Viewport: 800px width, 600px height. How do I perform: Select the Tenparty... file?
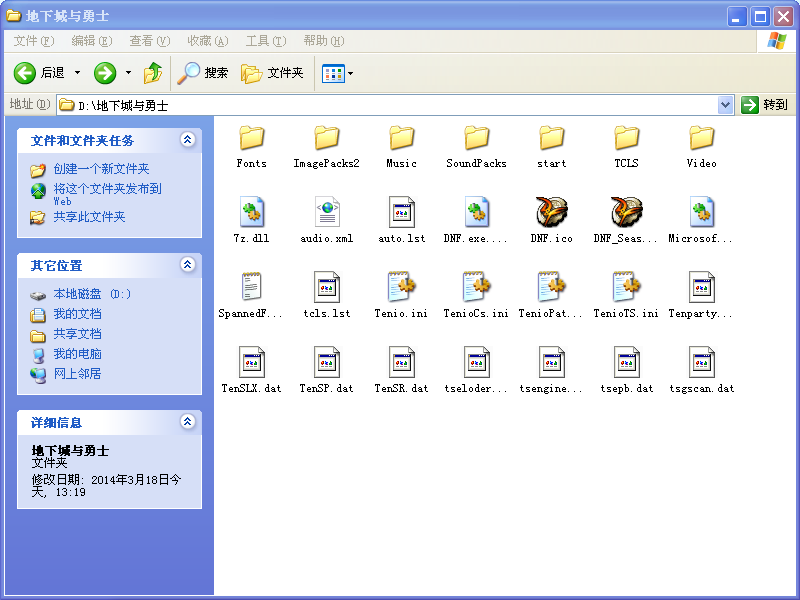[702, 296]
